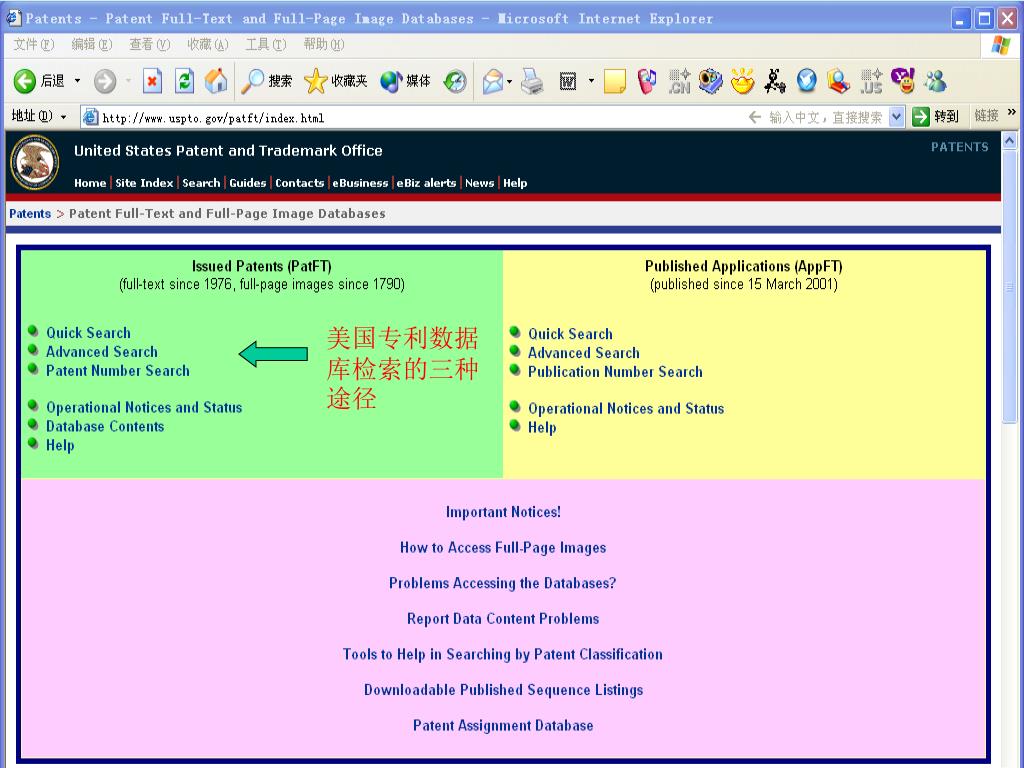Open the Search (搜索) magnifier button
1024x768 pixels.
[266, 81]
